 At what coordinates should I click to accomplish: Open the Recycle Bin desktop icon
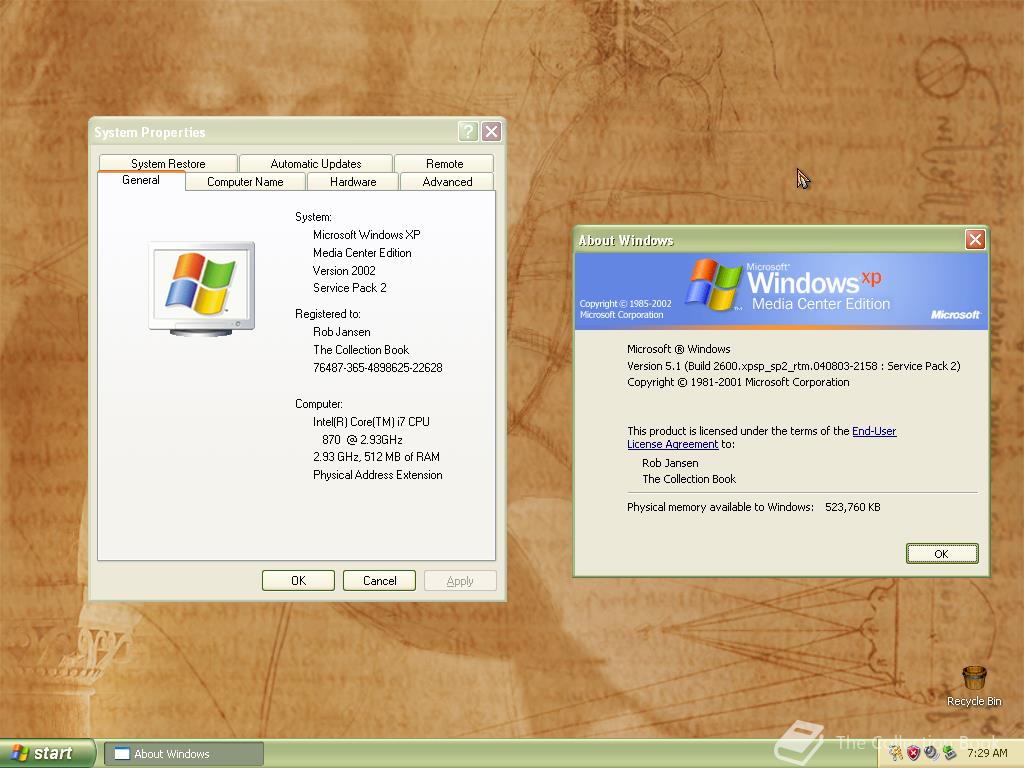pyautogui.click(x=974, y=686)
